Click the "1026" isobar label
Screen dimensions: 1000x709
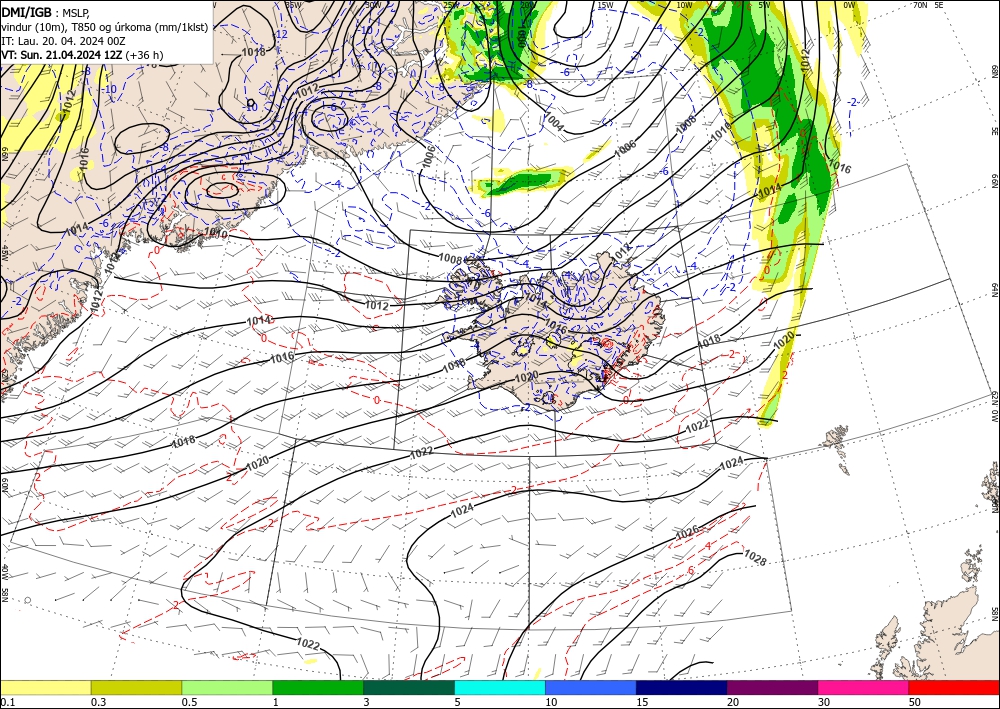pos(688,532)
